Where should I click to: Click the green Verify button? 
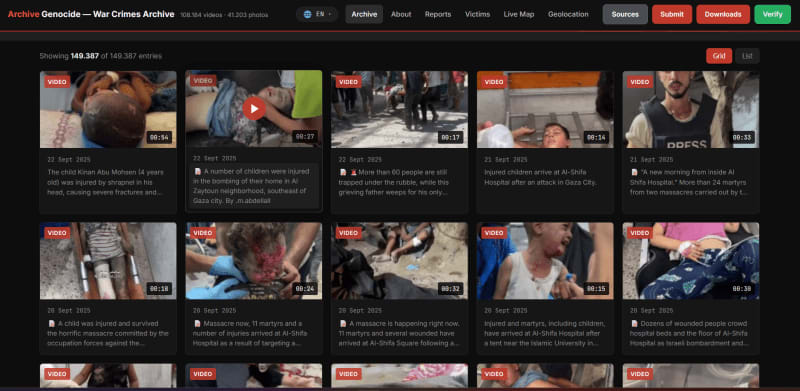pos(772,14)
